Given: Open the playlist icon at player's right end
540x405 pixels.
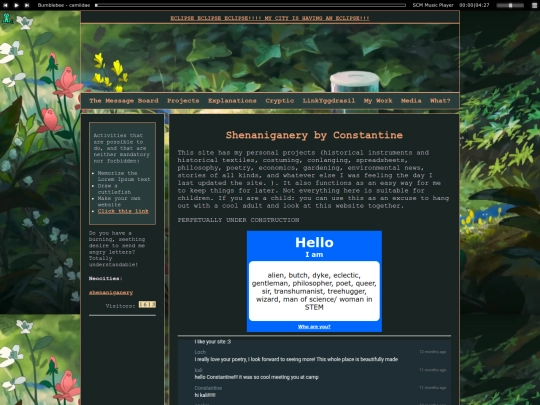Looking at the screenshot, I should (x=534, y=5).
